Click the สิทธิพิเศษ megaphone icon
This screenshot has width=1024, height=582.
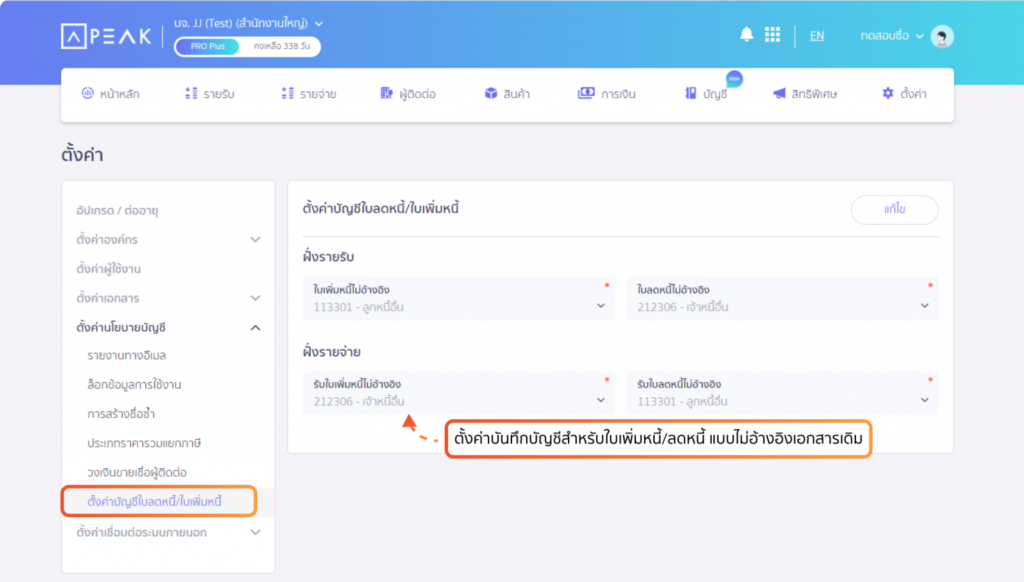pyautogui.click(x=779, y=93)
